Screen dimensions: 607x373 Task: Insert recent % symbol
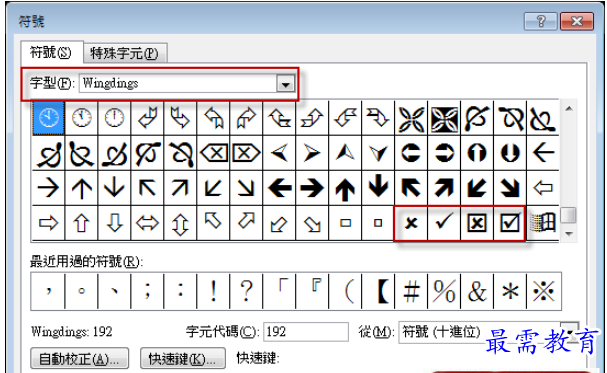click(x=444, y=291)
